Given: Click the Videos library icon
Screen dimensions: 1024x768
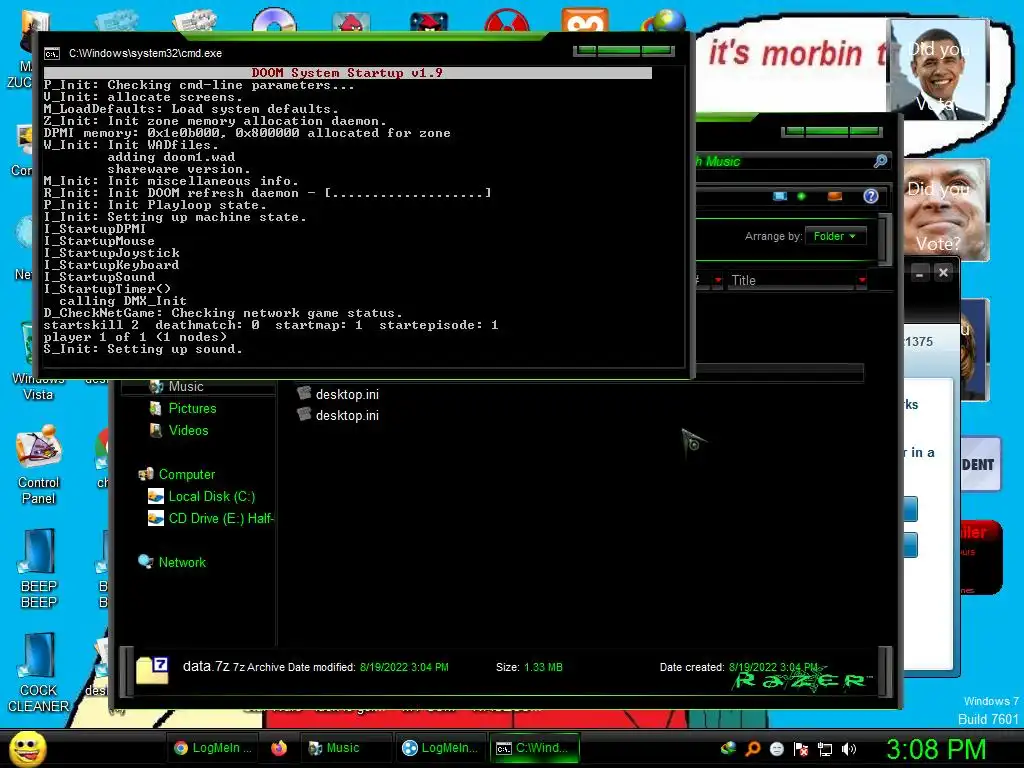Looking at the screenshot, I should coord(155,430).
